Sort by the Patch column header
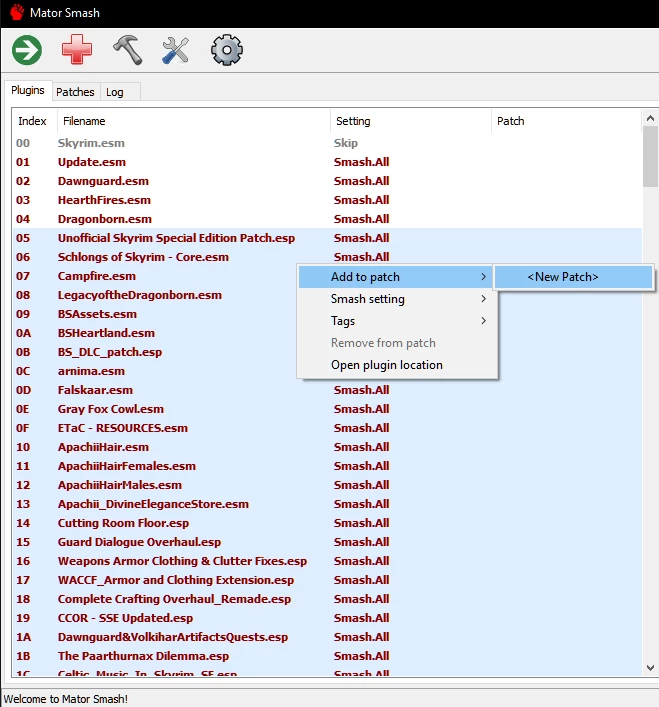The image size is (659, 707). point(566,121)
